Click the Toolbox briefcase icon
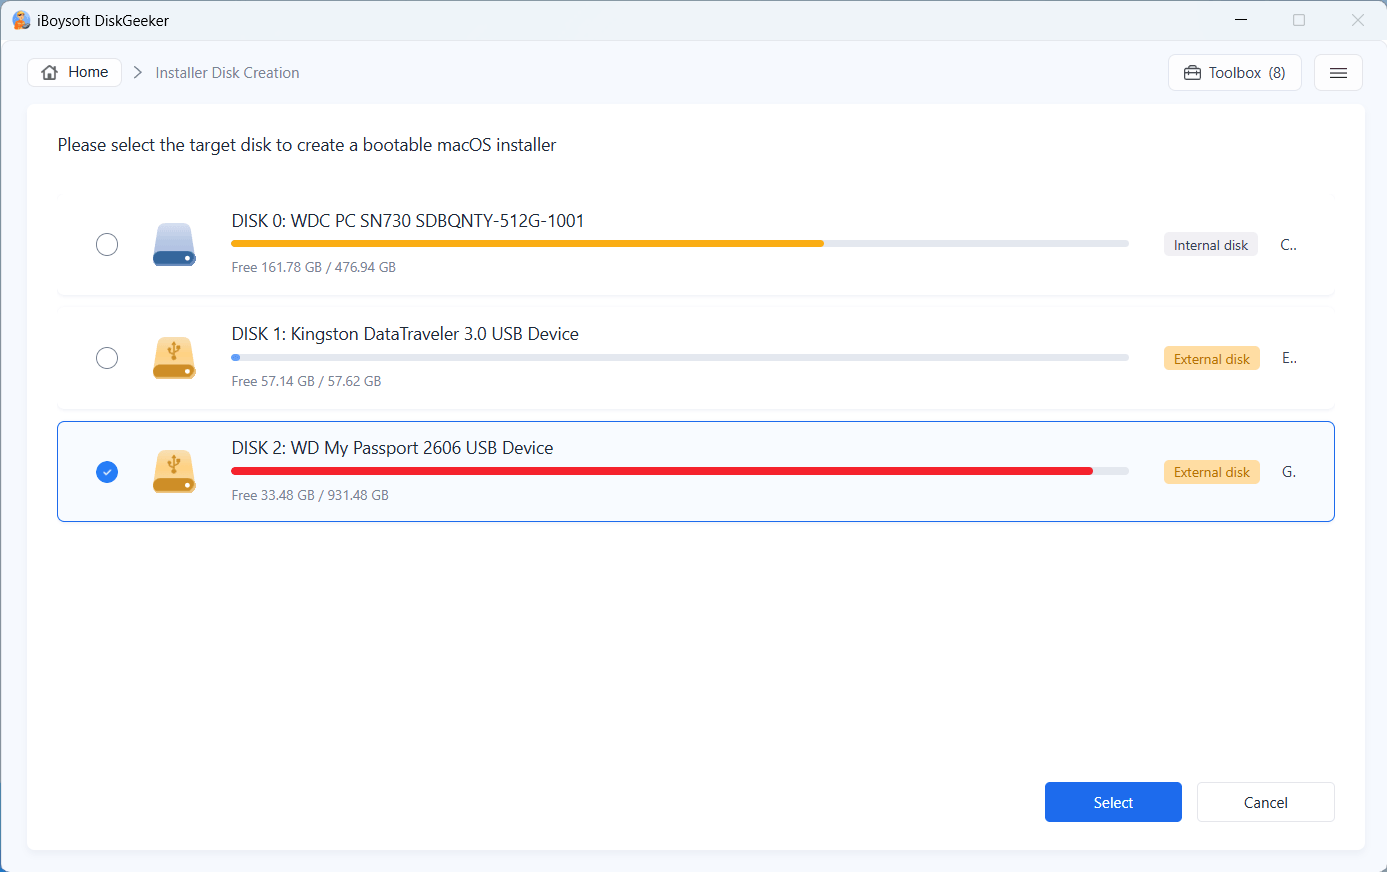Screen dimensions: 1387x872 click(x=1192, y=73)
